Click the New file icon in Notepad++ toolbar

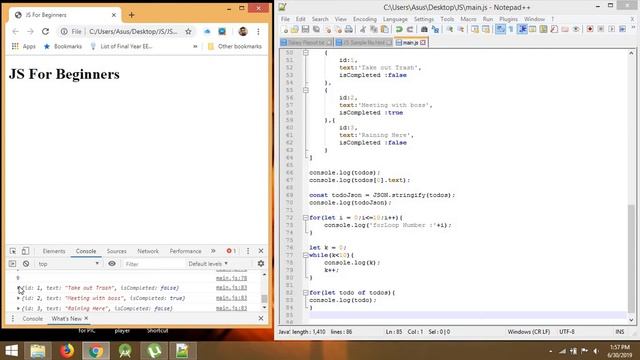[x=285, y=29]
